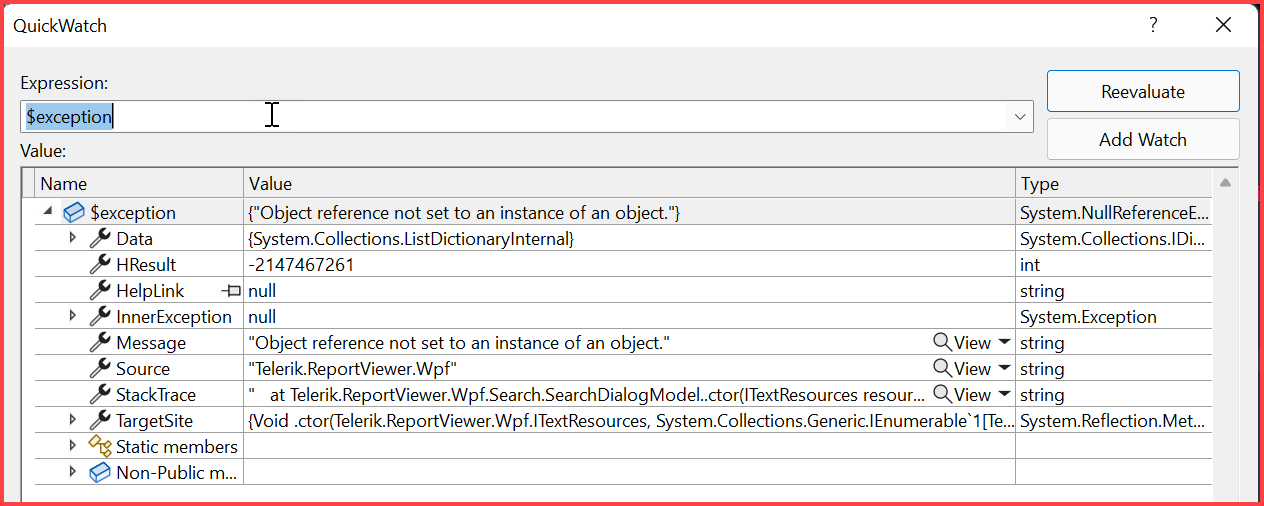1264x506 pixels.
Task: Expand the InnerException node
Action: pos(72,317)
